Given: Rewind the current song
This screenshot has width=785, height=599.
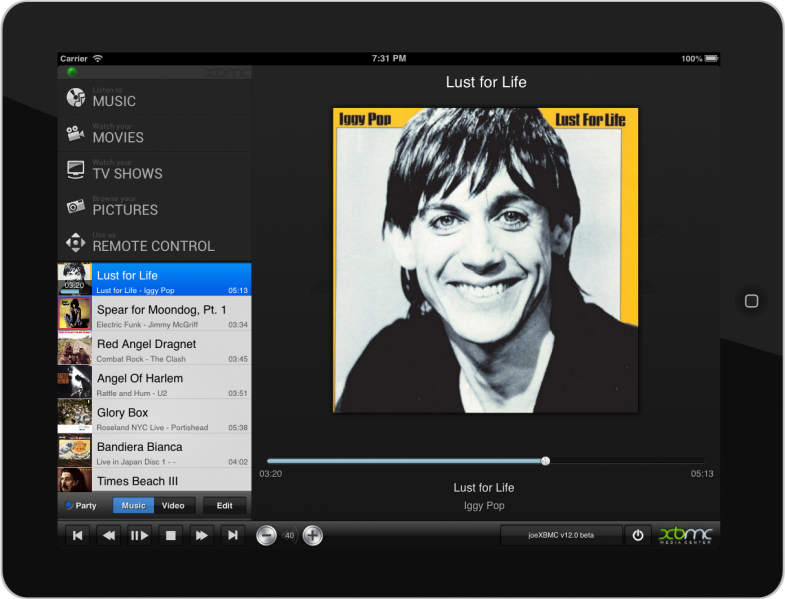Looking at the screenshot, I should (x=109, y=535).
